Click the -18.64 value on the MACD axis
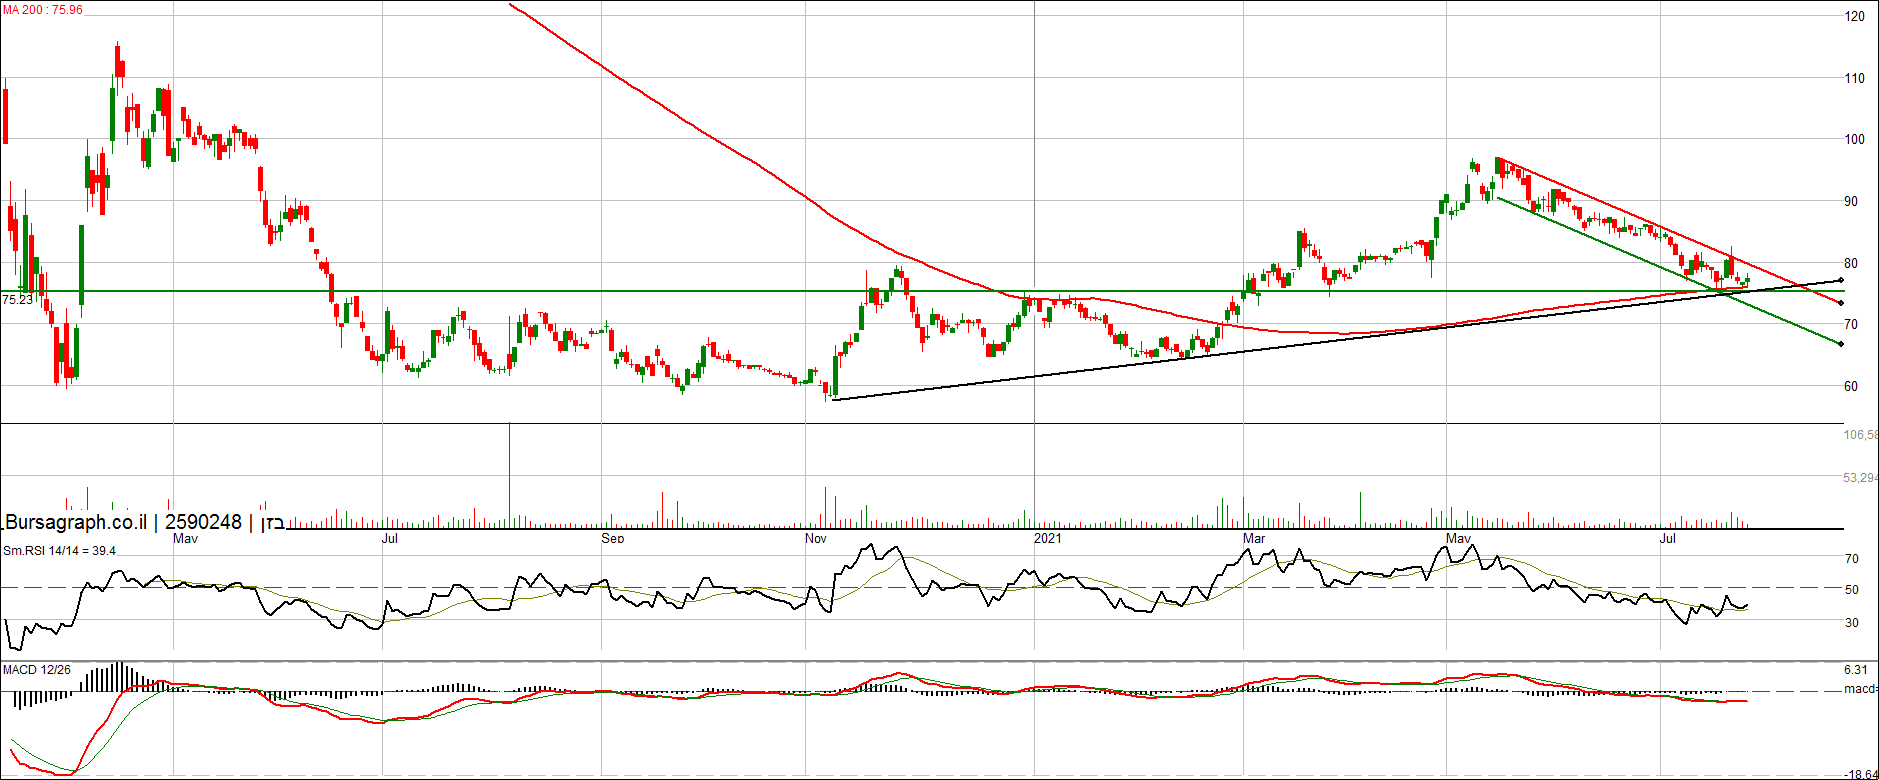The height and width of the screenshot is (780, 1879). click(1860, 774)
